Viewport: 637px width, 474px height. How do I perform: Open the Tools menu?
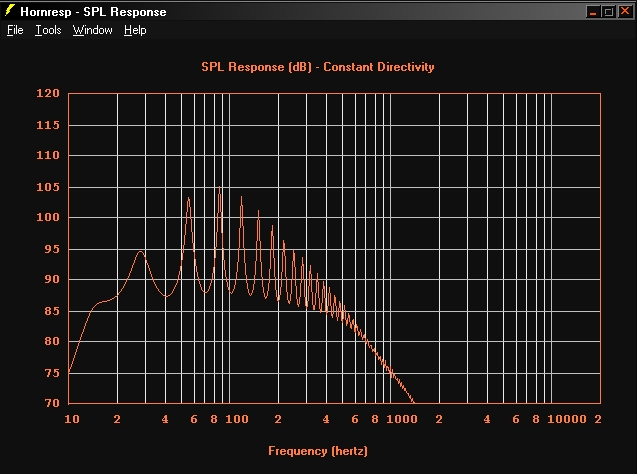[x=48, y=30]
